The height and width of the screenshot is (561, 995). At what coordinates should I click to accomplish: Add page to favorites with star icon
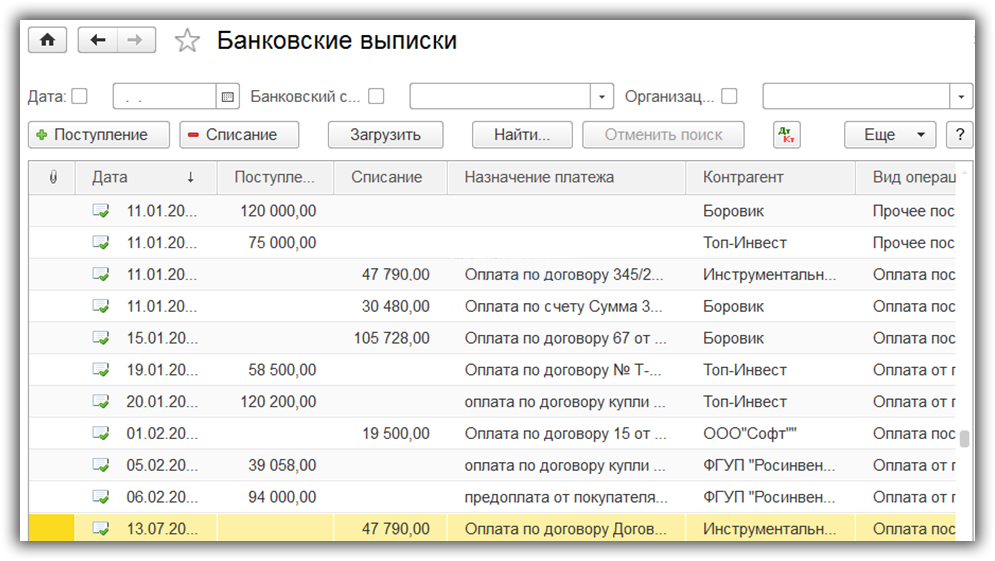(187, 41)
